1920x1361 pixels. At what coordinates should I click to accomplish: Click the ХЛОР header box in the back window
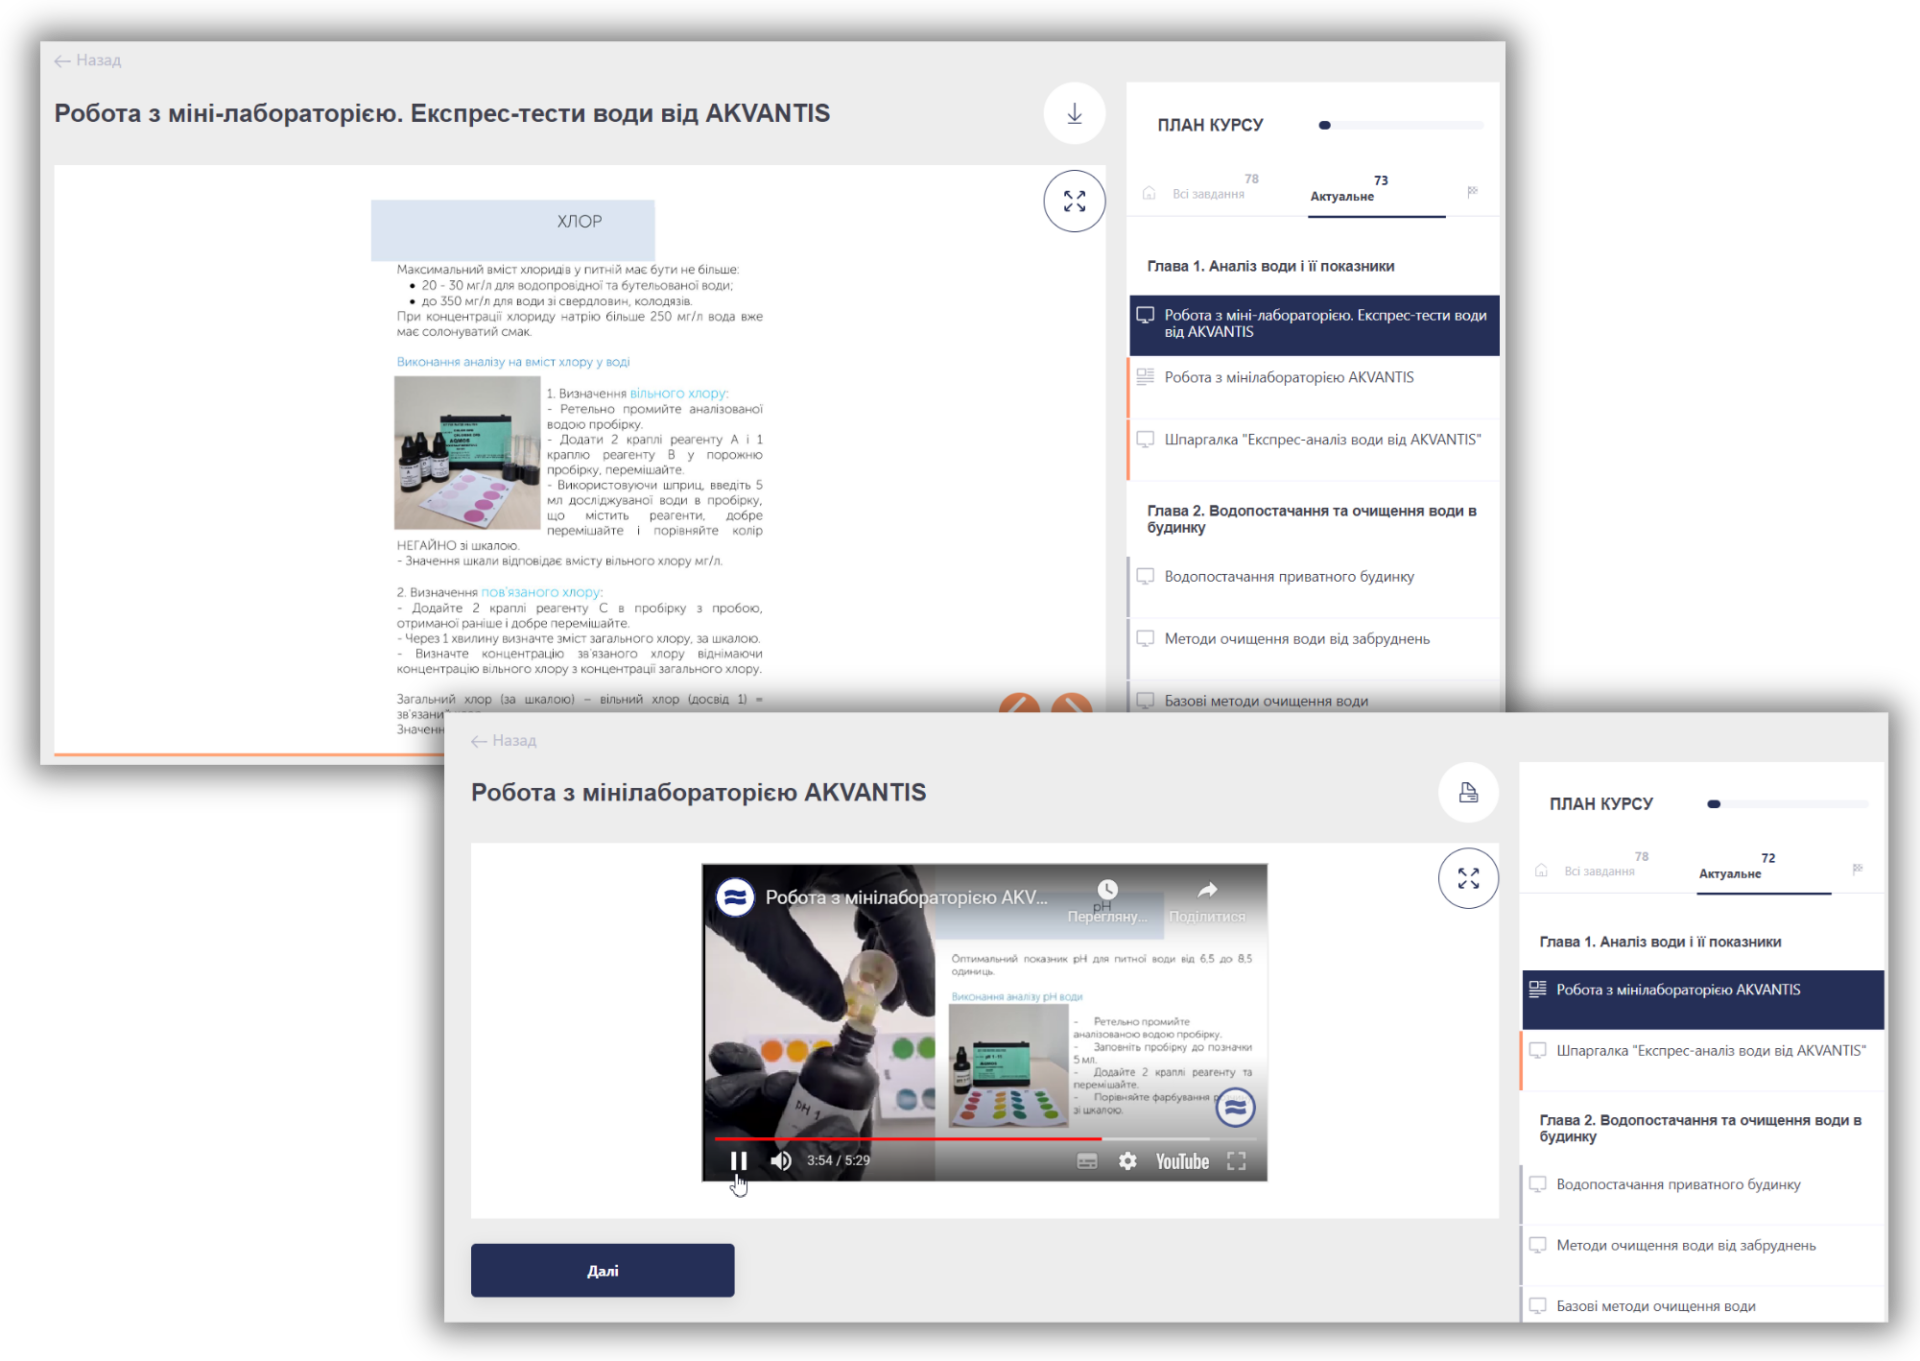(513, 230)
